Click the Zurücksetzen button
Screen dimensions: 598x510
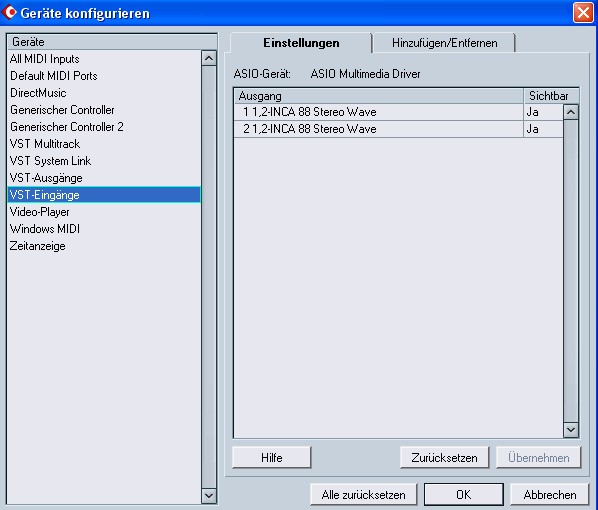tap(444, 457)
